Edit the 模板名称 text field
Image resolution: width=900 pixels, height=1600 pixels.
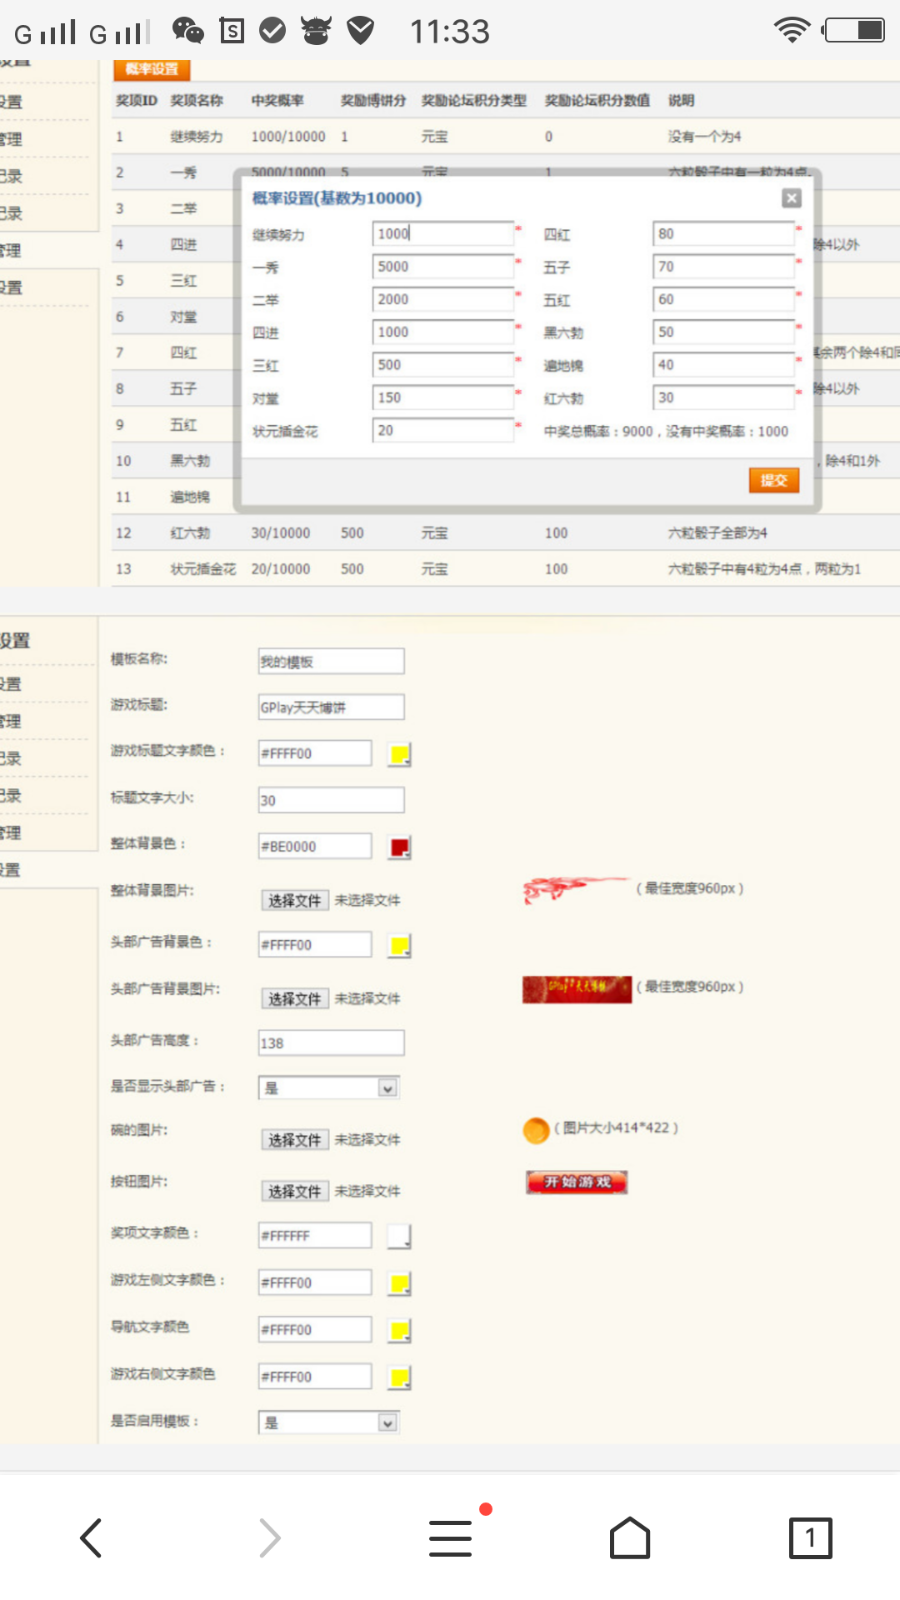(331, 661)
